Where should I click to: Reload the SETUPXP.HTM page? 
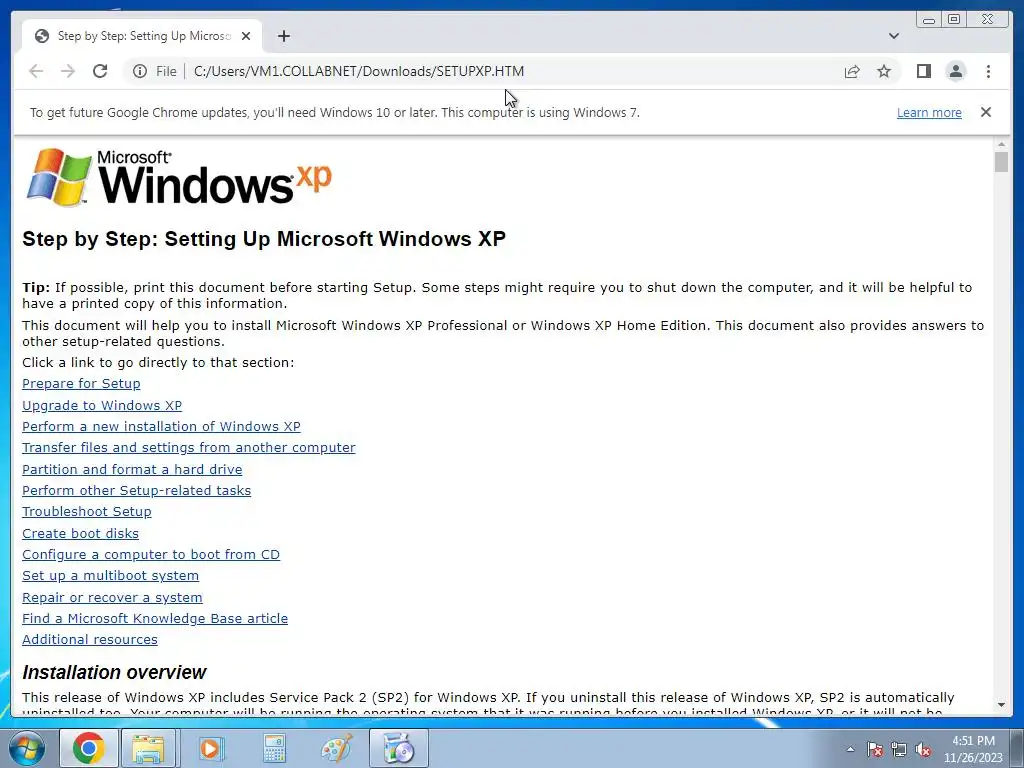tap(100, 71)
